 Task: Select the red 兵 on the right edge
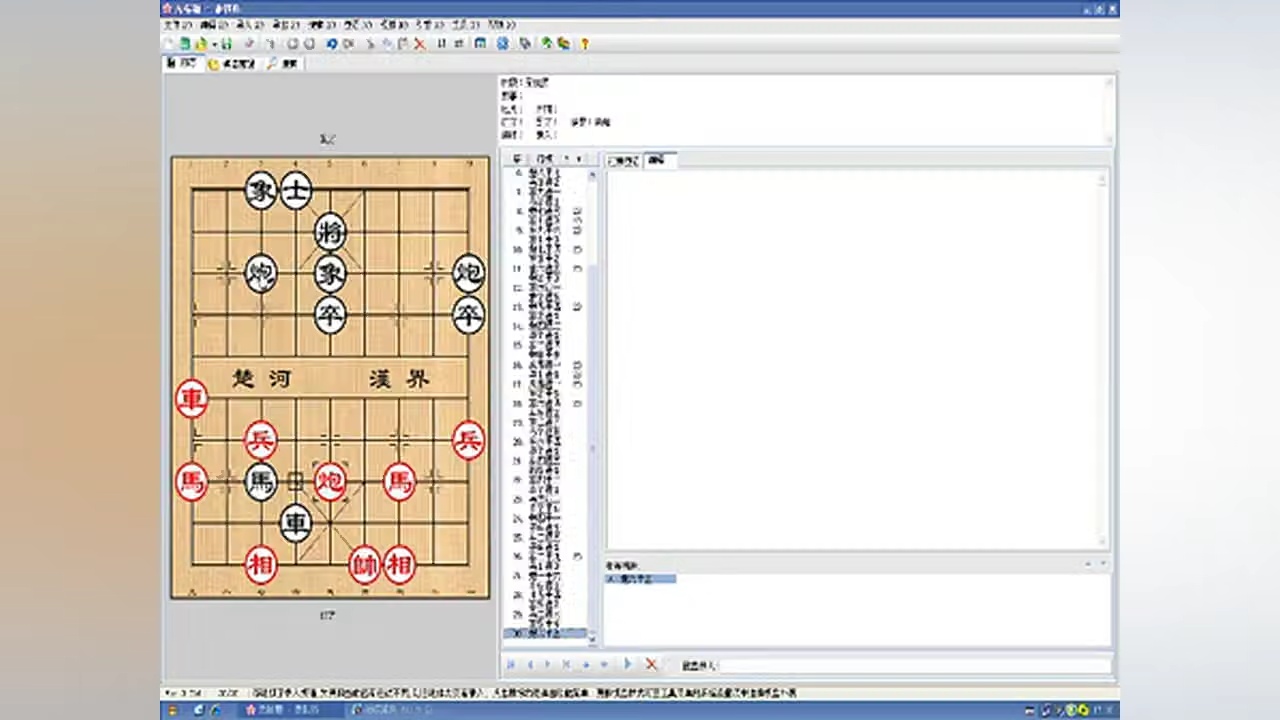click(468, 440)
